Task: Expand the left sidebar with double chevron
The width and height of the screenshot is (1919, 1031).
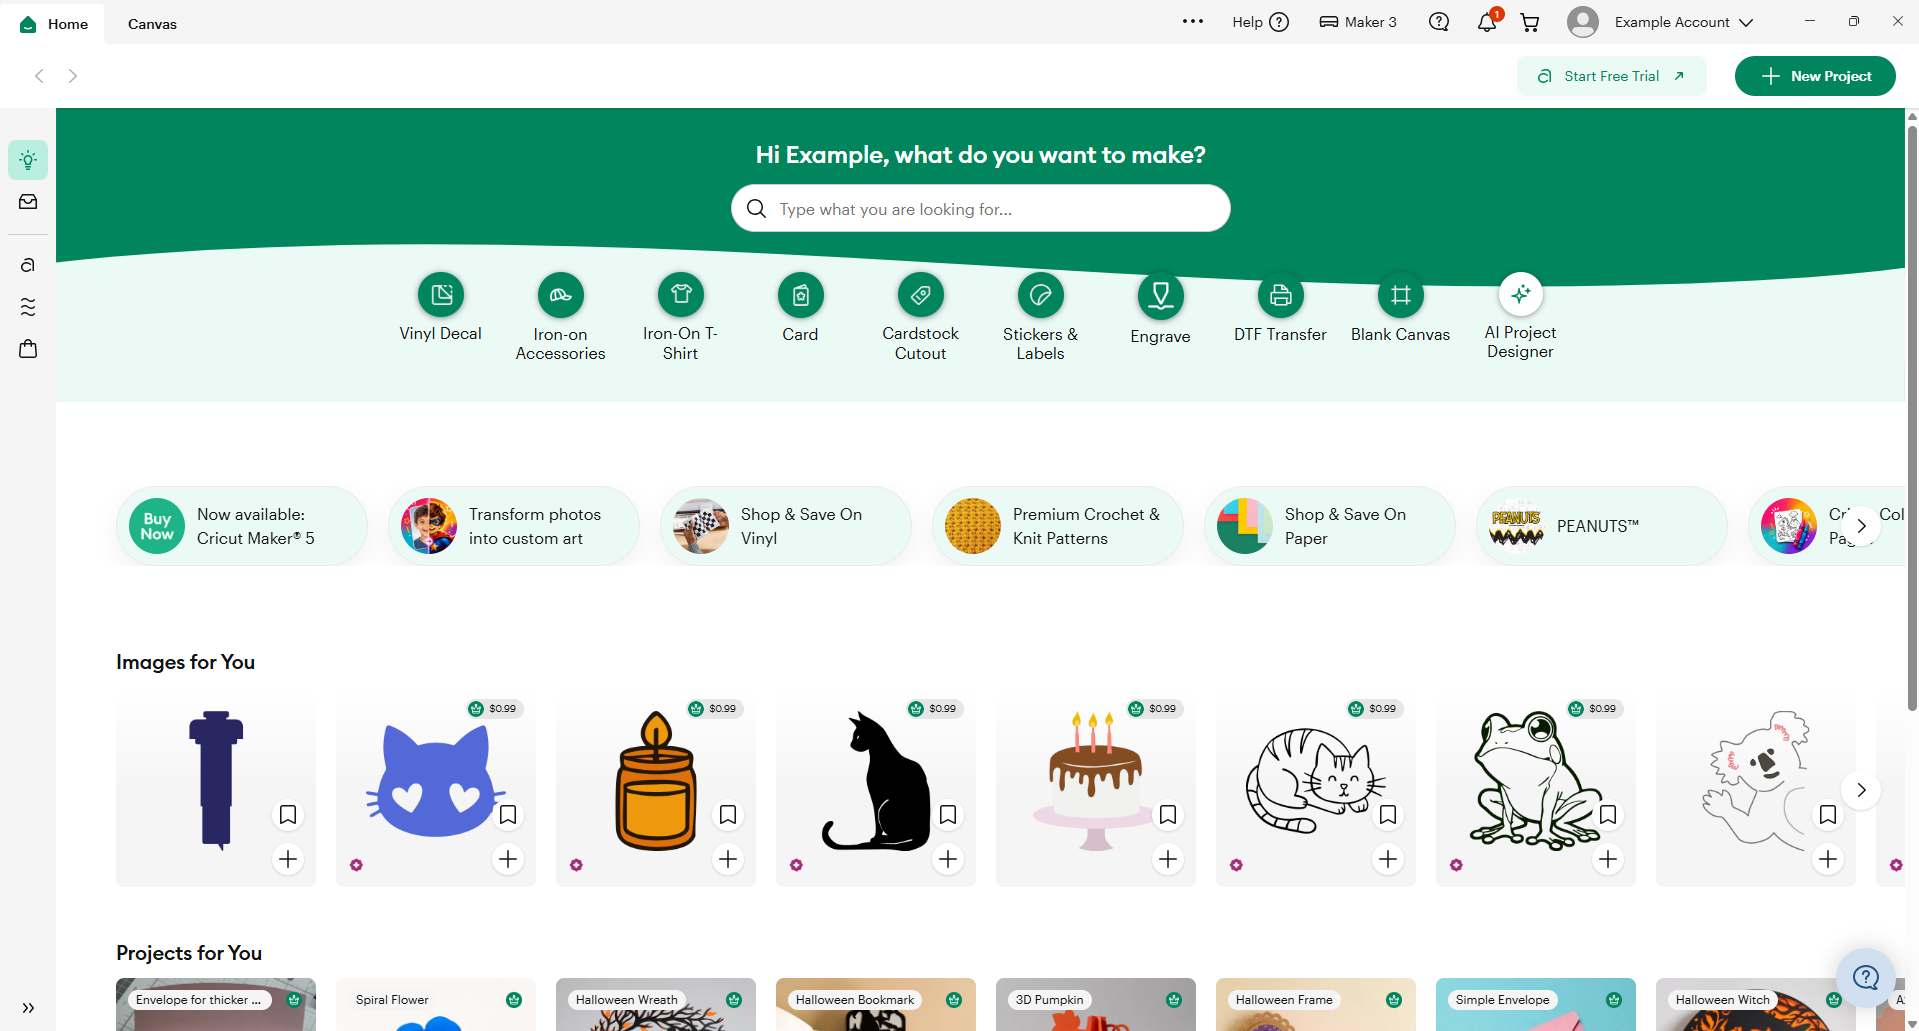Action: (28, 1008)
